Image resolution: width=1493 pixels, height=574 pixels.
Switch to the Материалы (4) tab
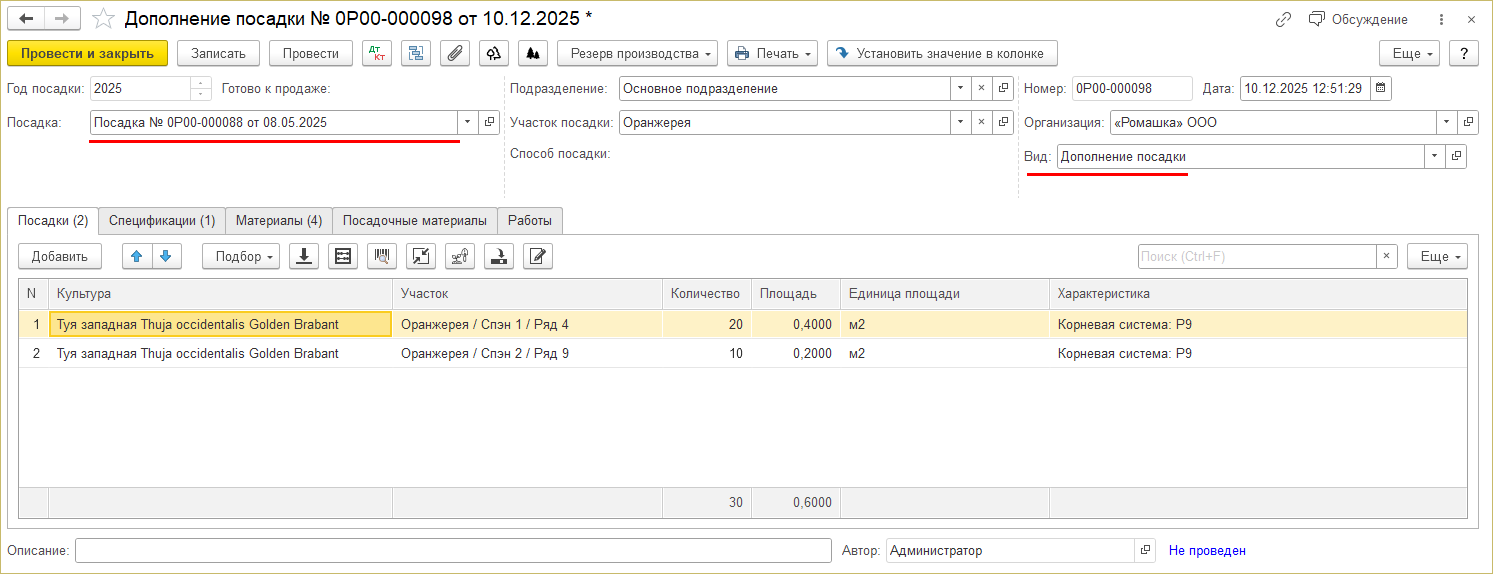tap(279, 220)
